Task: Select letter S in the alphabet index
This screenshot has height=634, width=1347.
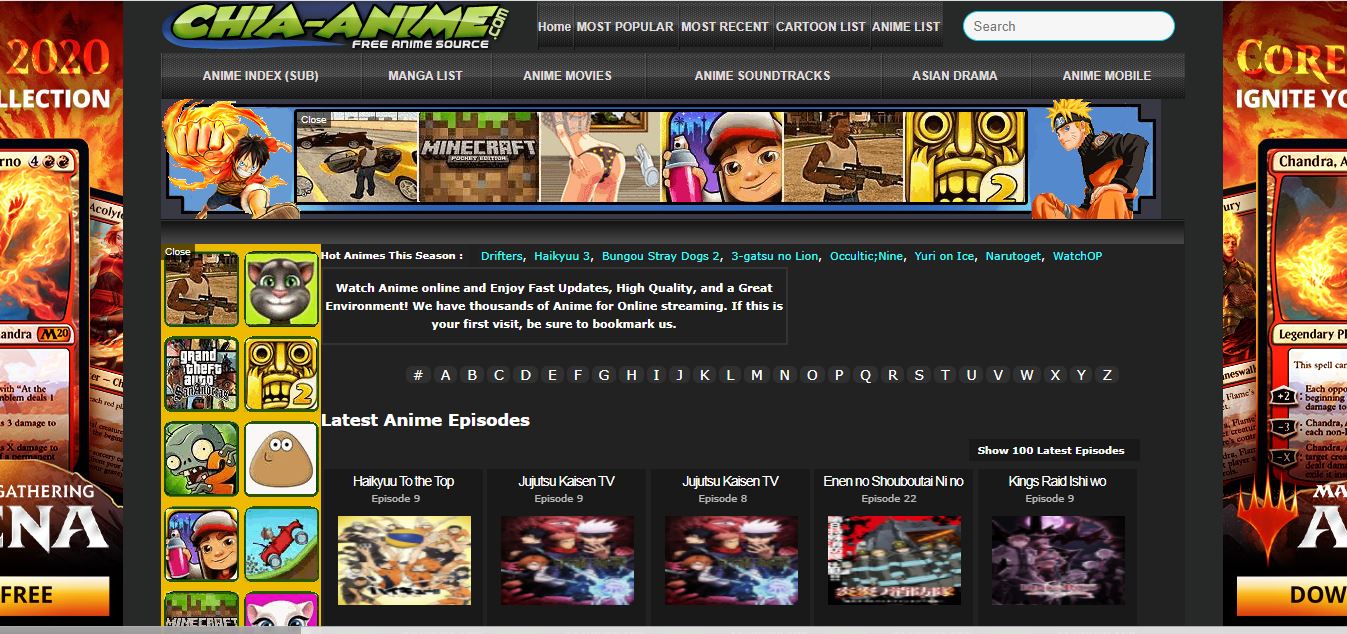Action: pos(918,375)
